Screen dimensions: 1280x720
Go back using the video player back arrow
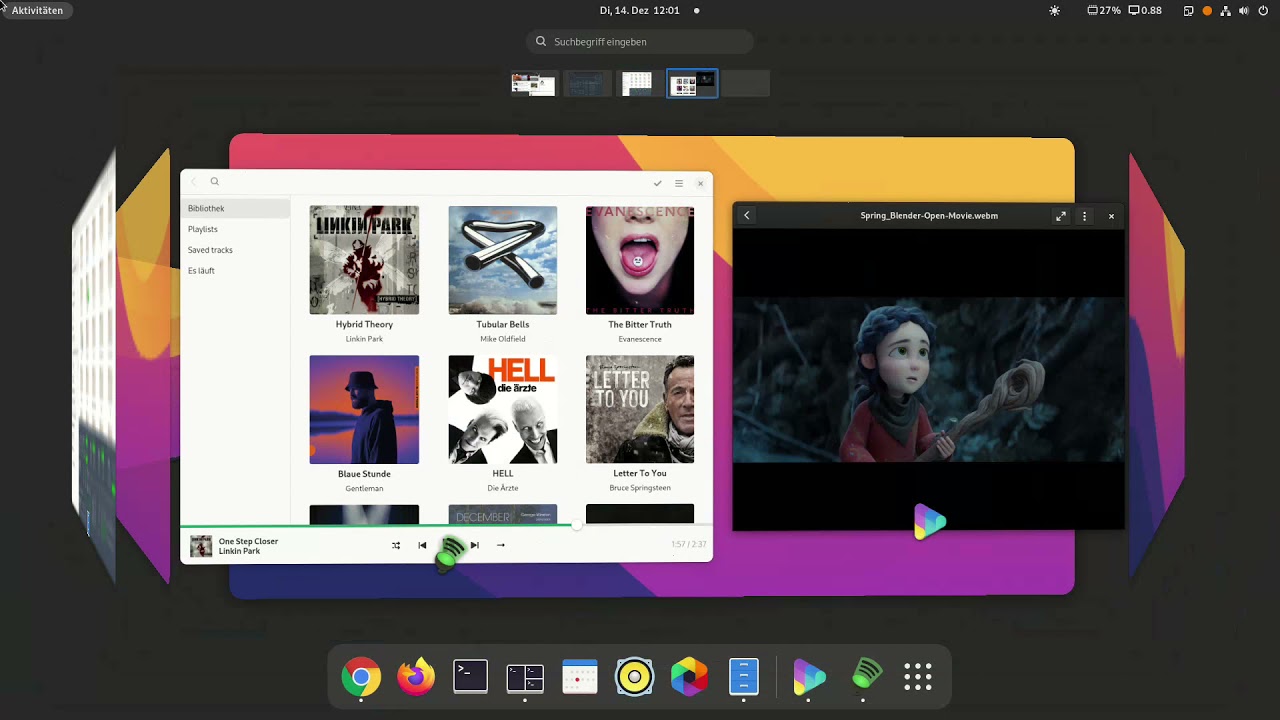746,215
